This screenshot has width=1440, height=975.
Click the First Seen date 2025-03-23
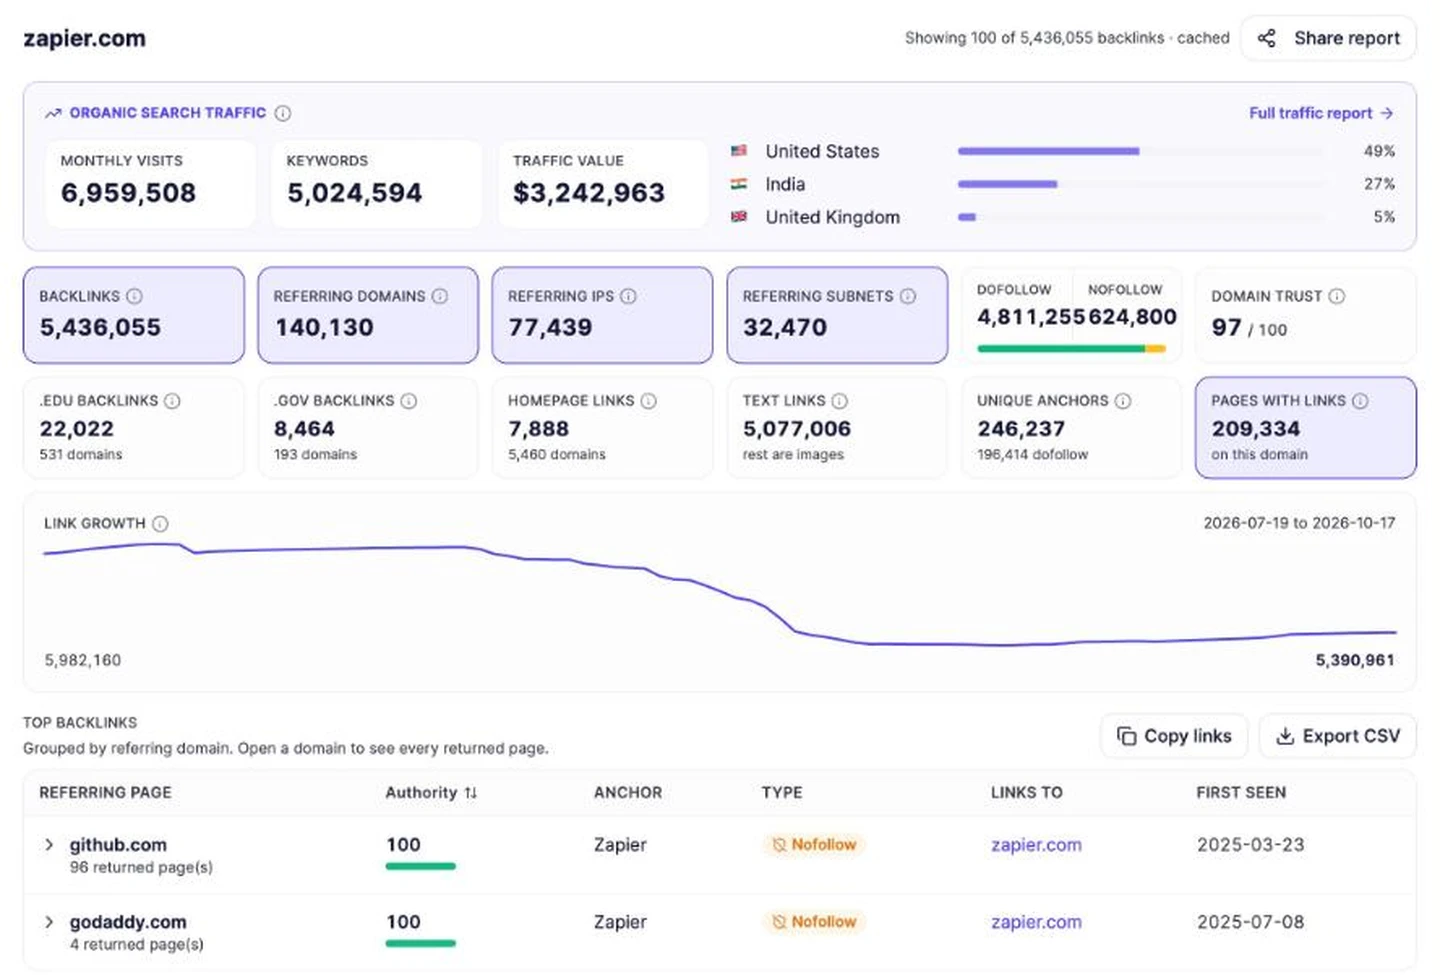coord(1251,845)
